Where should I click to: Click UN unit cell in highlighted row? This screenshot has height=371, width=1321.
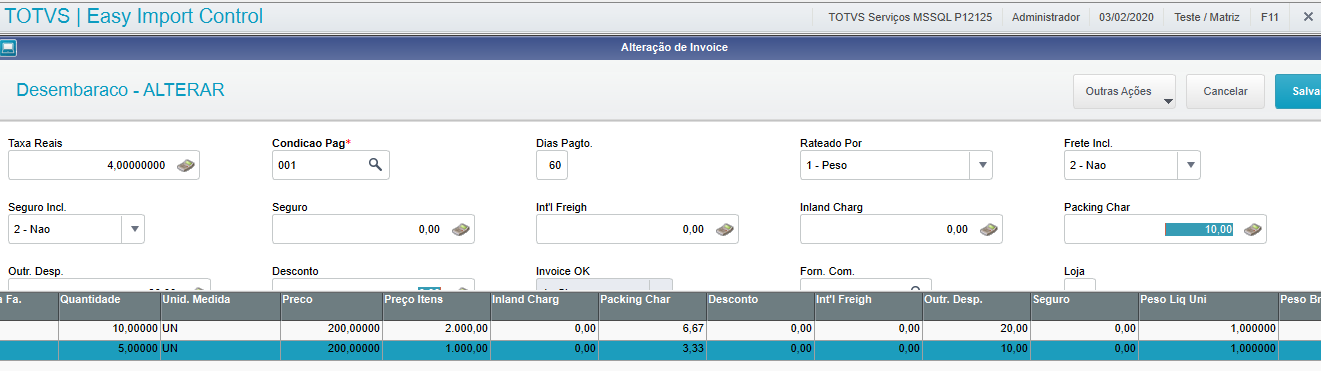pyautogui.click(x=220, y=349)
